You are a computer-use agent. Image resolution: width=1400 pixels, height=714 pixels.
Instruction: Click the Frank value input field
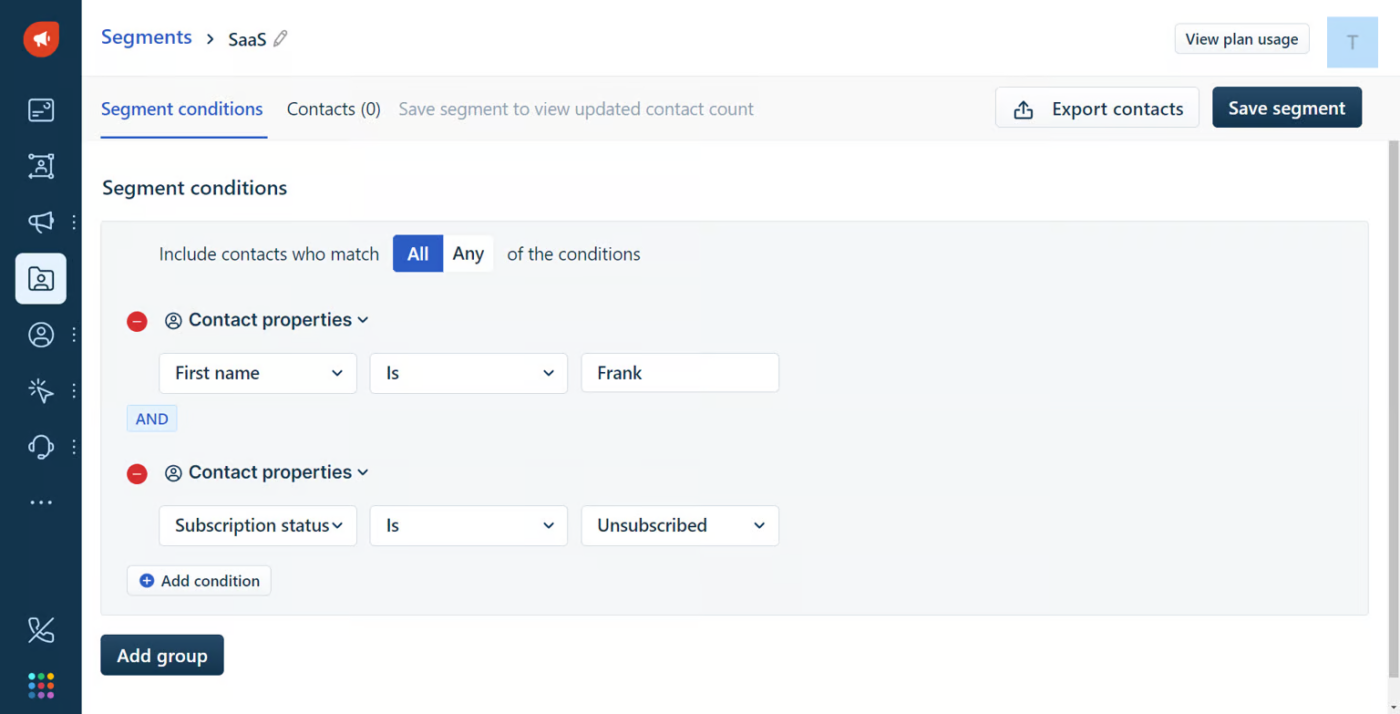click(x=680, y=373)
